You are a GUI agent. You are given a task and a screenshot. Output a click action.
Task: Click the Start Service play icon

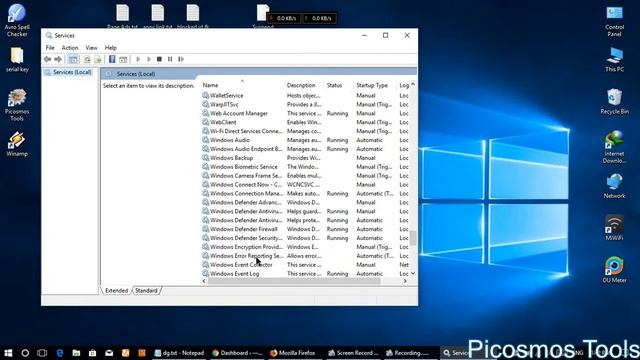coord(138,59)
